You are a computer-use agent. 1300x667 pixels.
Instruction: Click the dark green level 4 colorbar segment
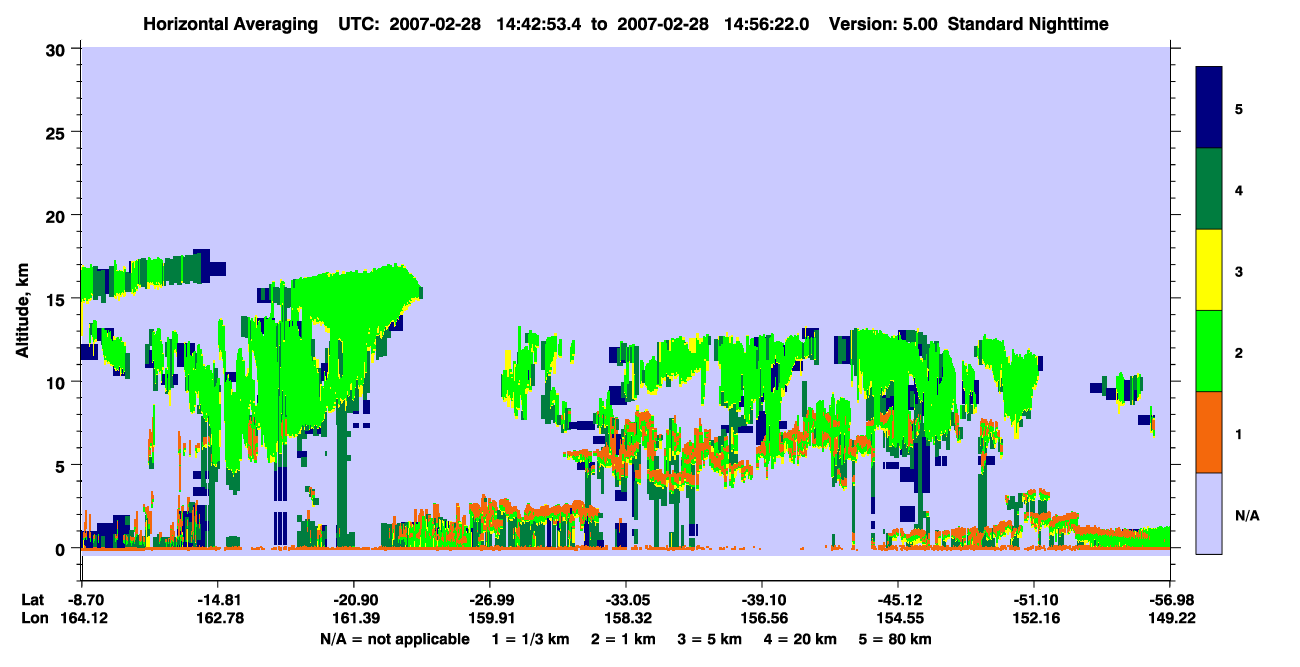point(1209,189)
